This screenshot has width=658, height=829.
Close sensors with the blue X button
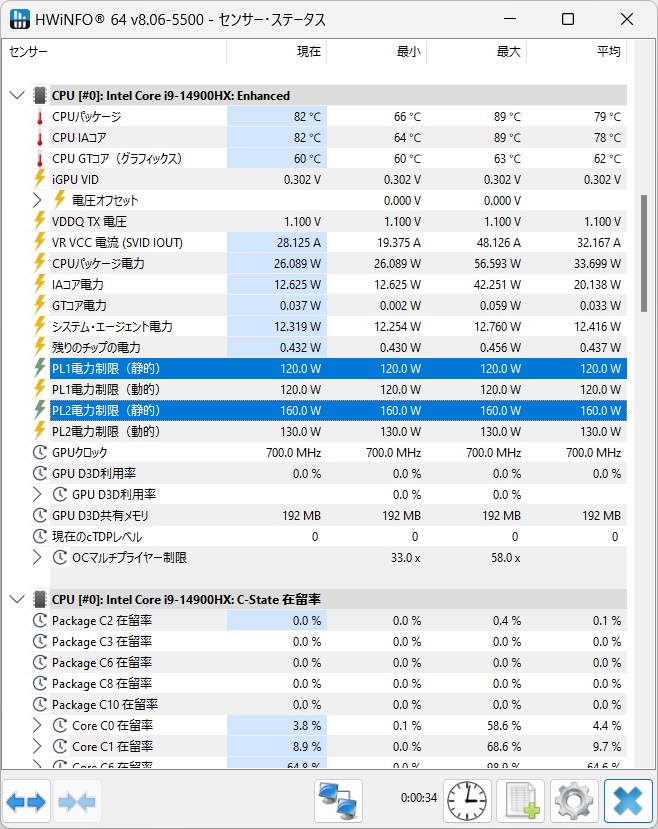coord(628,802)
